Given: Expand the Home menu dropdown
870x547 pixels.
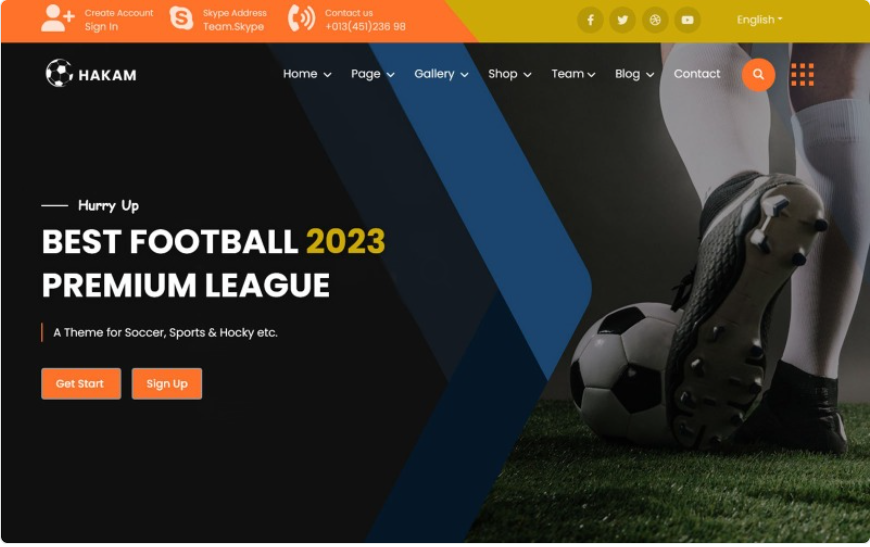Looking at the screenshot, I should pos(307,74).
